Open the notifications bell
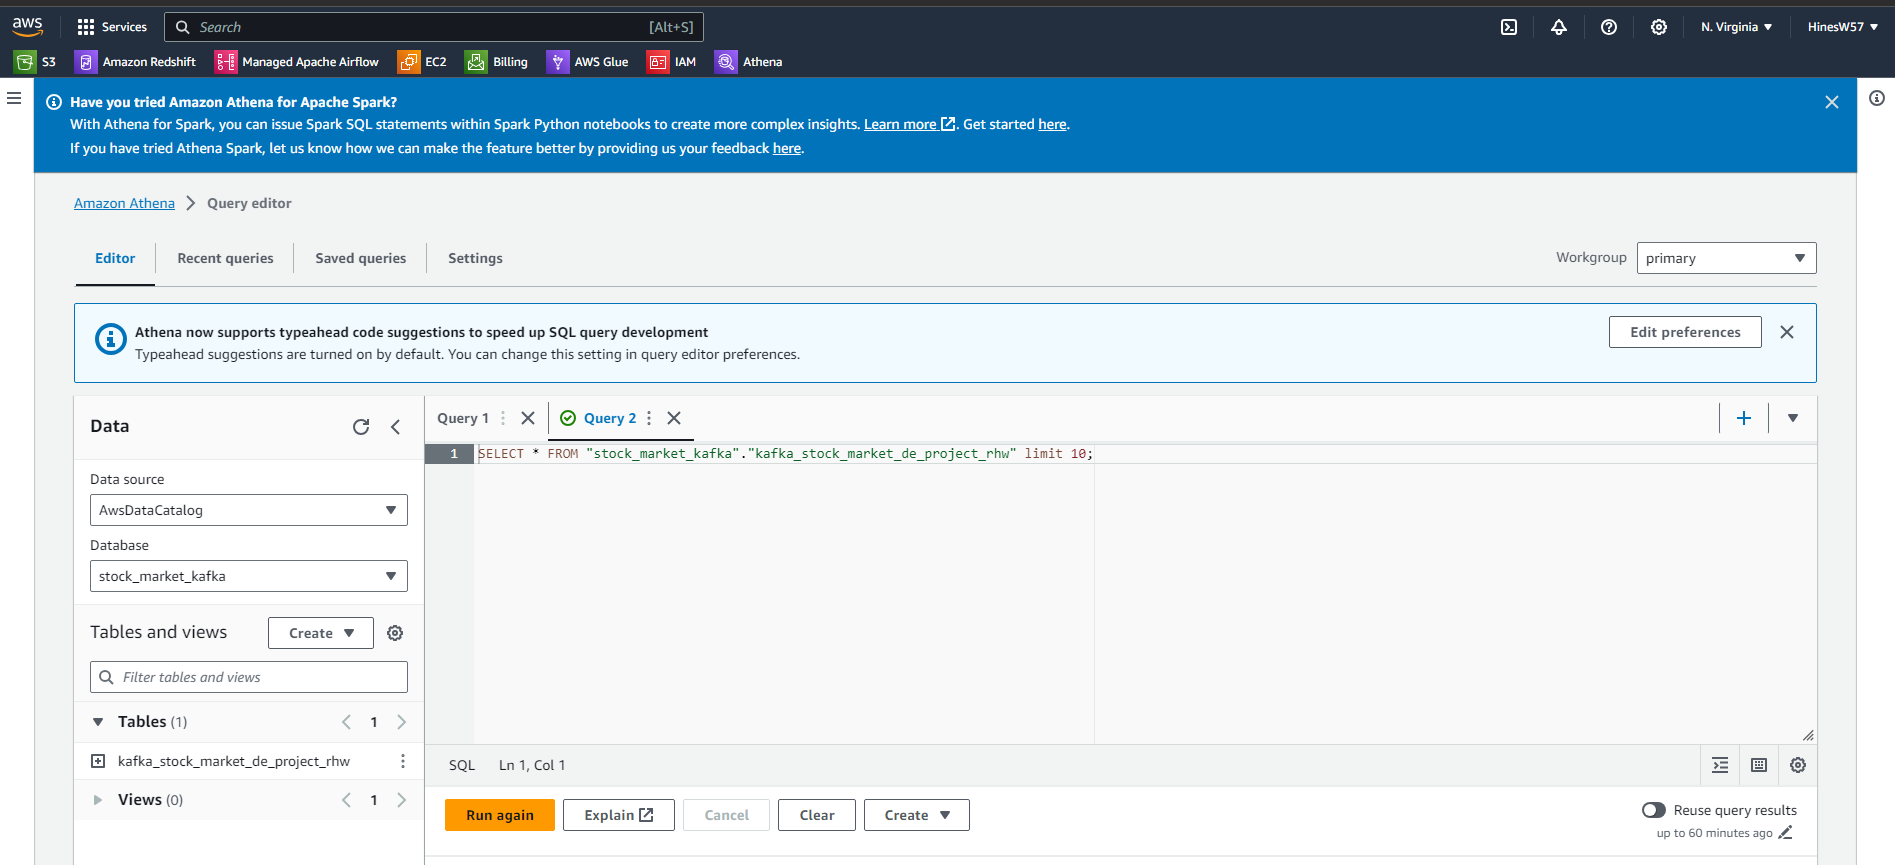Image resolution: width=1895 pixels, height=865 pixels. click(1559, 27)
